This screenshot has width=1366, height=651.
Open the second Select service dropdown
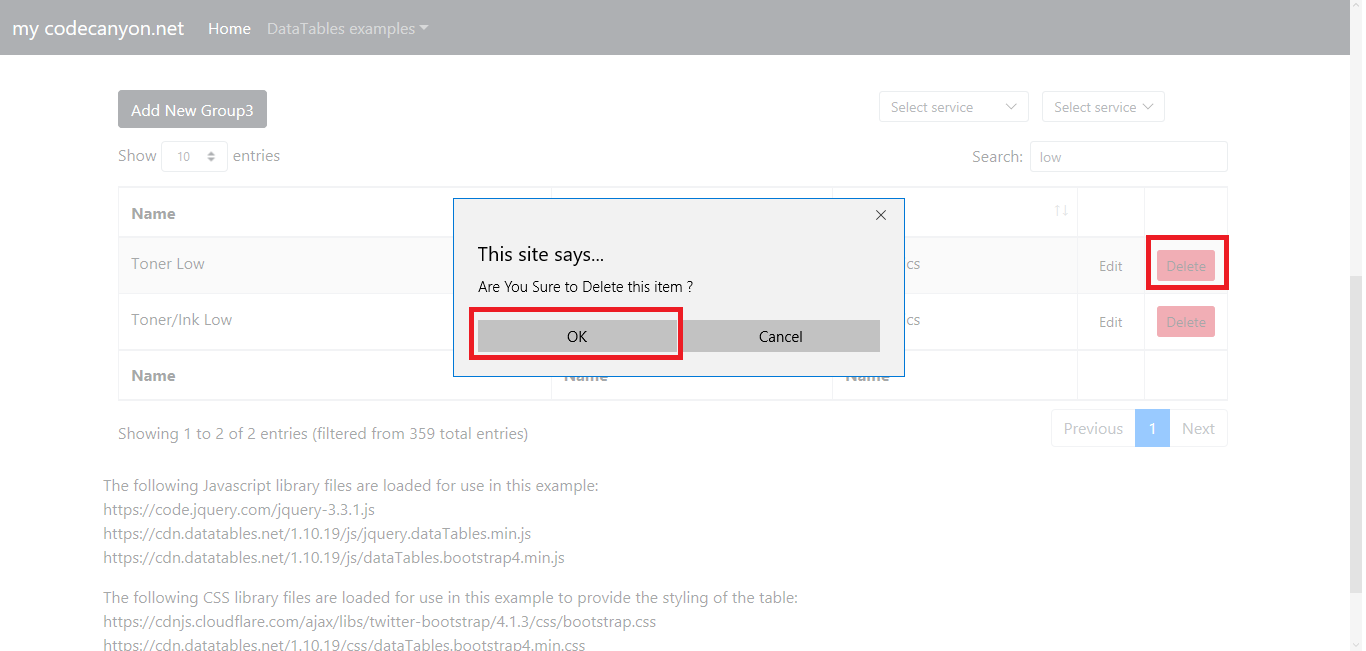click(1102, 107)
